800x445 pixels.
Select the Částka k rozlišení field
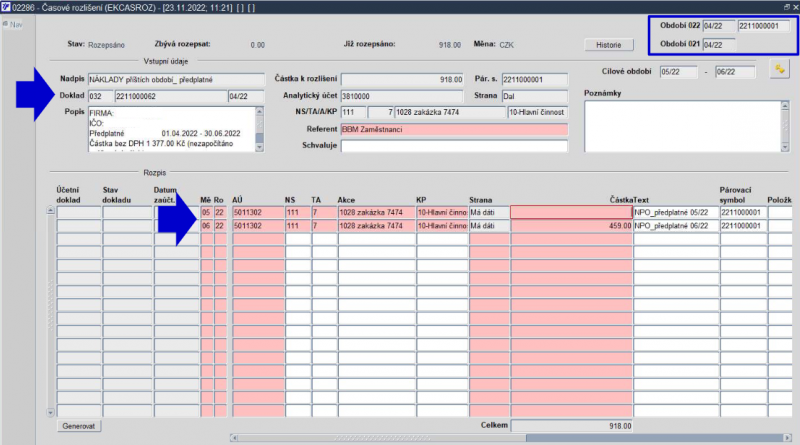(402, 80)
